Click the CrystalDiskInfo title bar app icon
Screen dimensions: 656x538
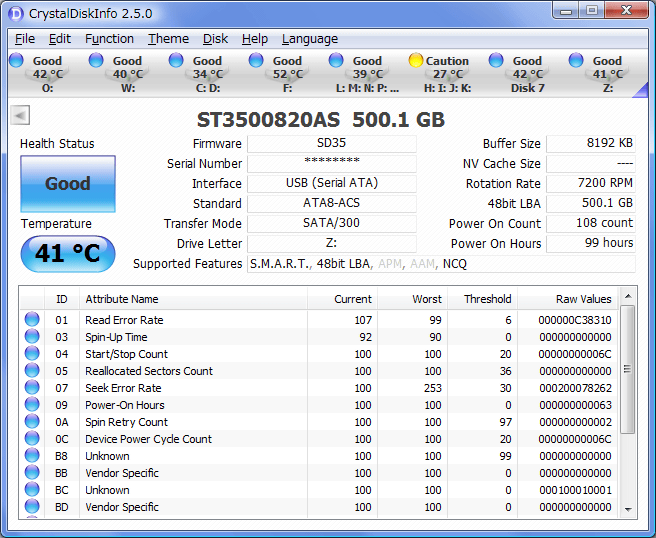coord(15,12)
